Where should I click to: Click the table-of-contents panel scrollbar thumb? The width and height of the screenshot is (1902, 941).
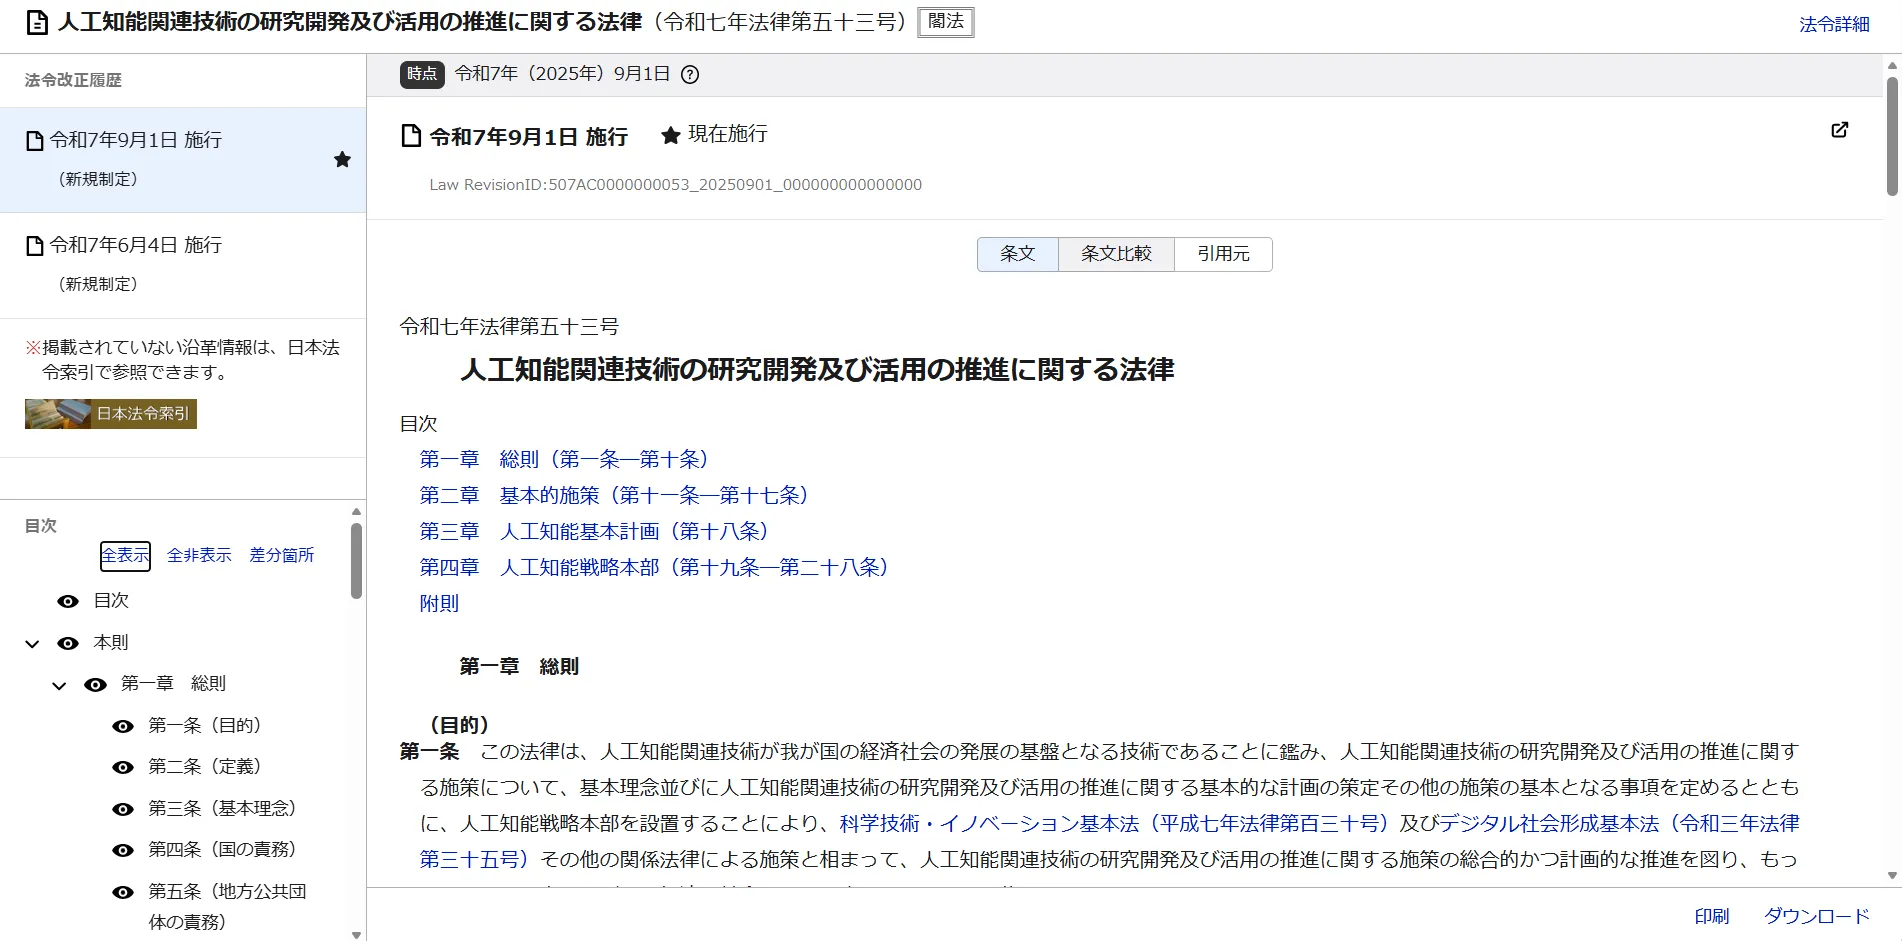(356, 561)
